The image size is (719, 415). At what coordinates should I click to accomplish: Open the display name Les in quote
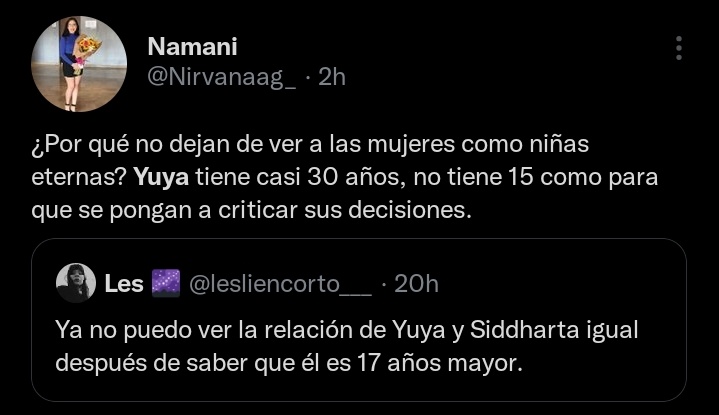pos(124,283)
